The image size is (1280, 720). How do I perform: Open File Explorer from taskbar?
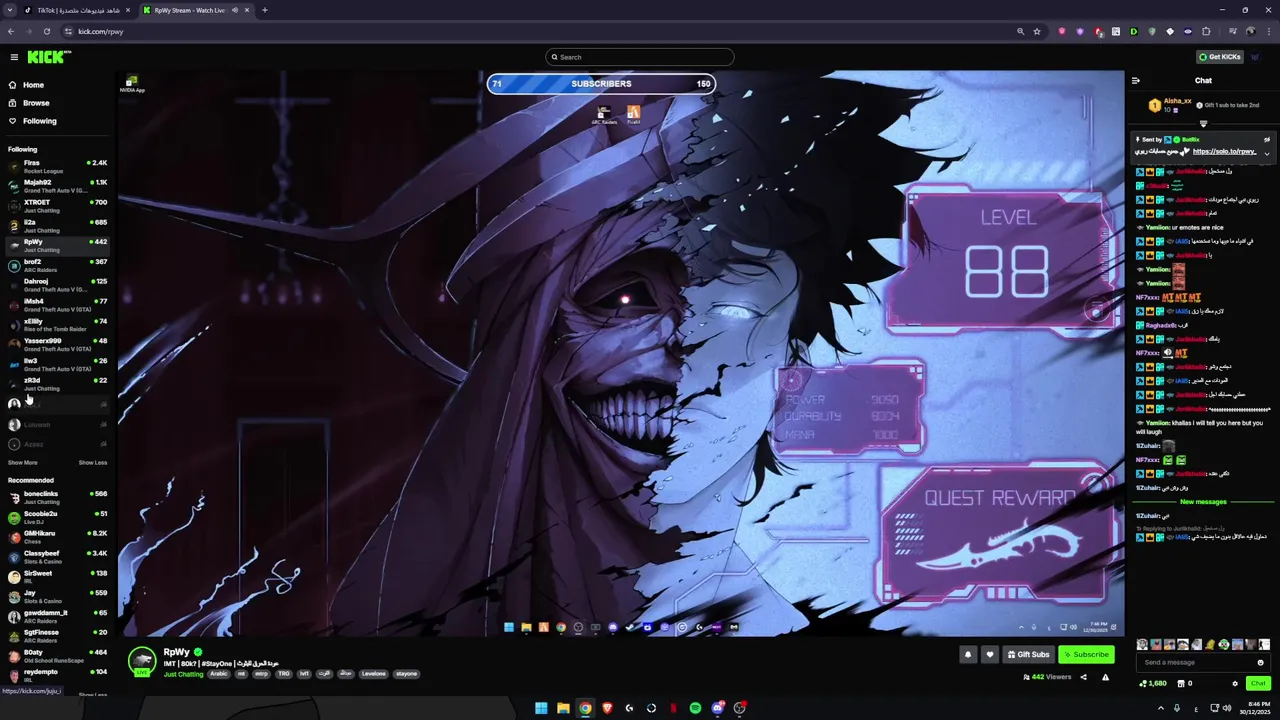[563, 708]
